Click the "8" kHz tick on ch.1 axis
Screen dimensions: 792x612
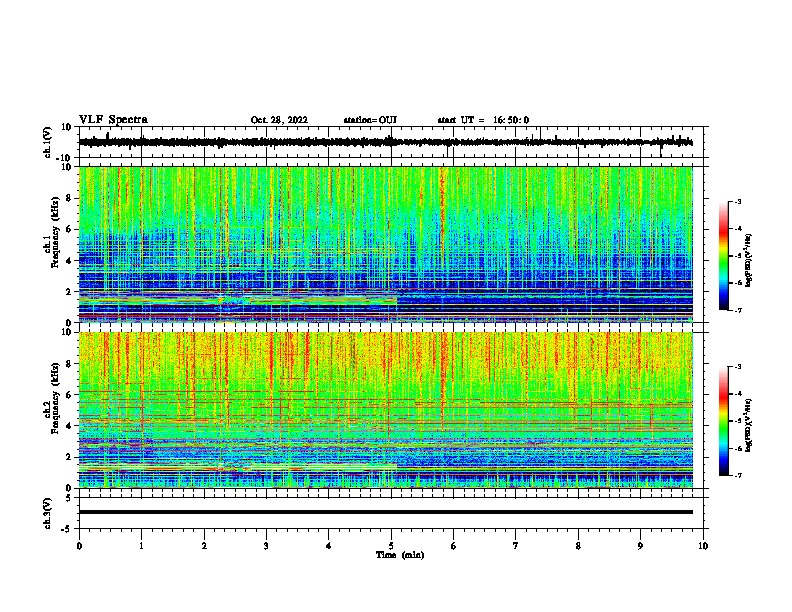coord(70,198)
